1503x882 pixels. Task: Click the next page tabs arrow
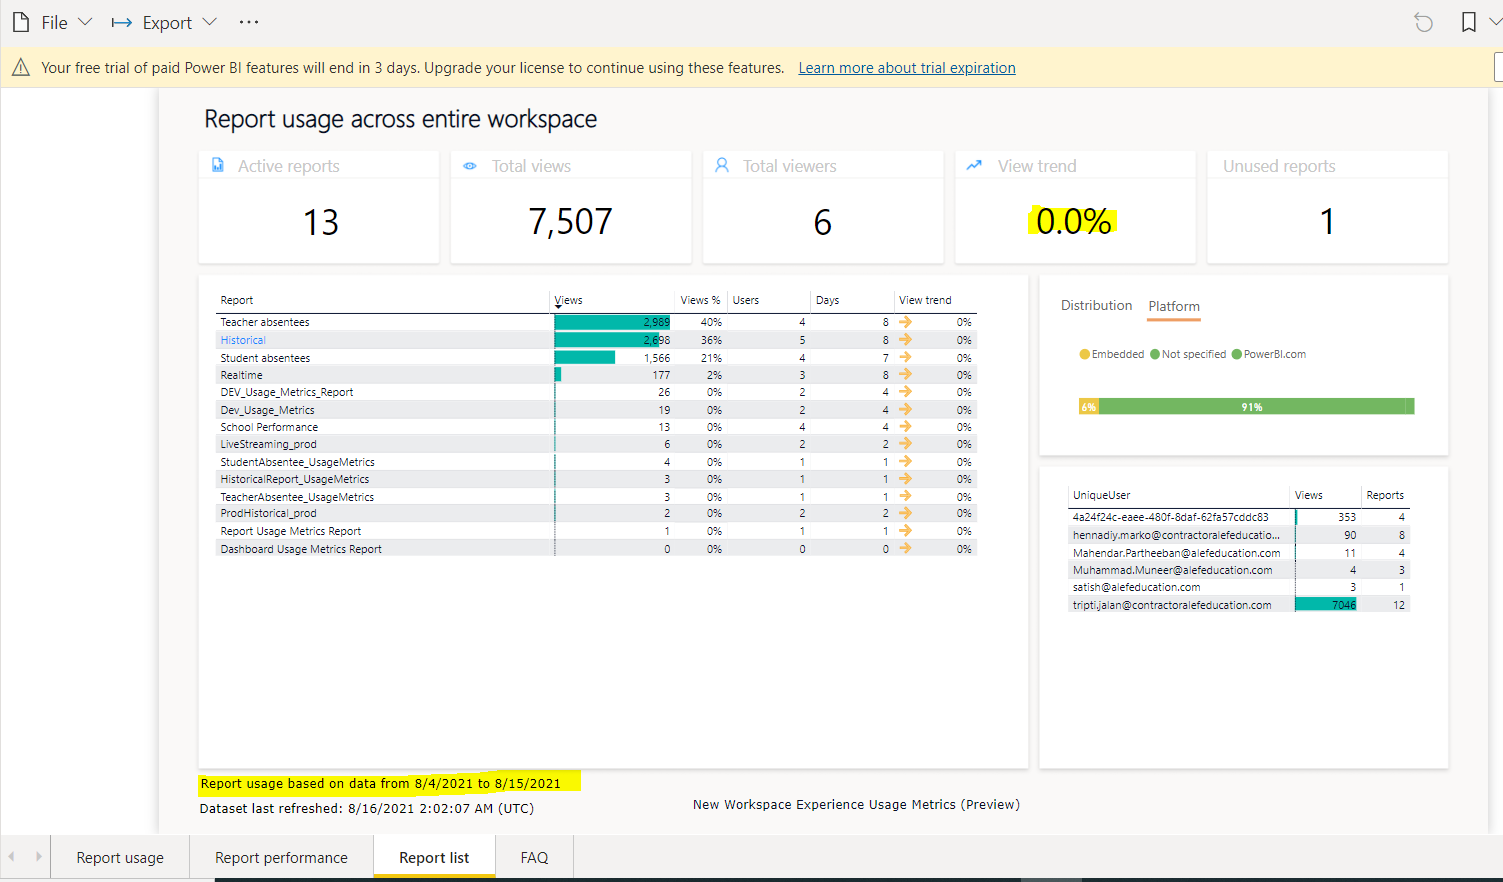tap(39, 857)
